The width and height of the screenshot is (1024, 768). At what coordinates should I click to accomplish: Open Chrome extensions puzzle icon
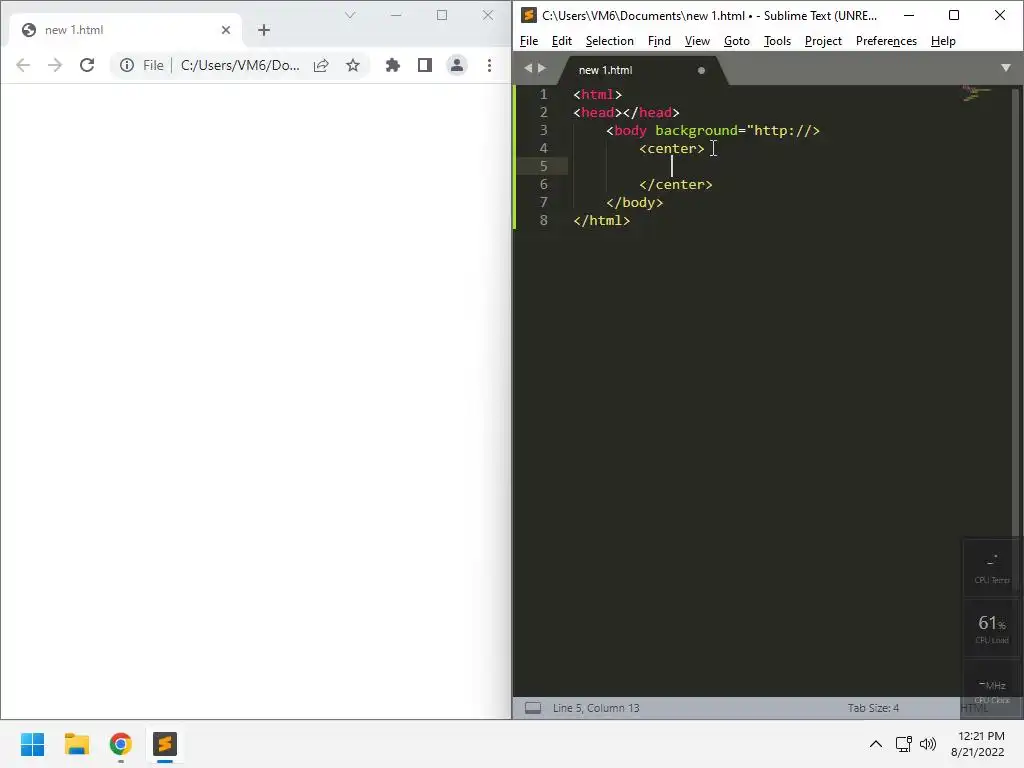pos(392,65)
